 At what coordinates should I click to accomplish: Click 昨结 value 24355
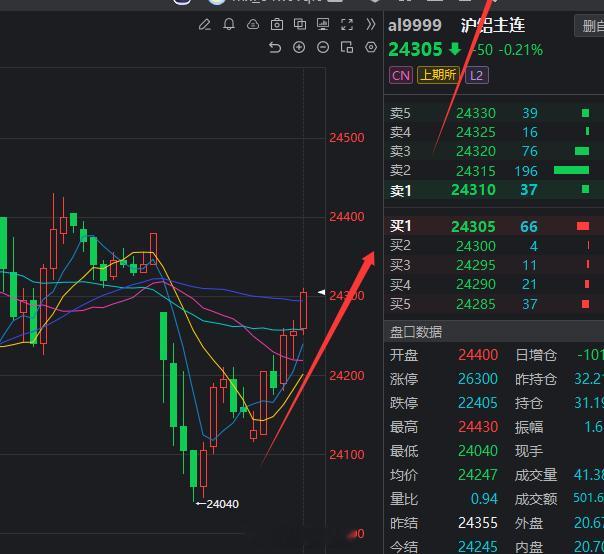pyautogui.click(x=478, y=523)
